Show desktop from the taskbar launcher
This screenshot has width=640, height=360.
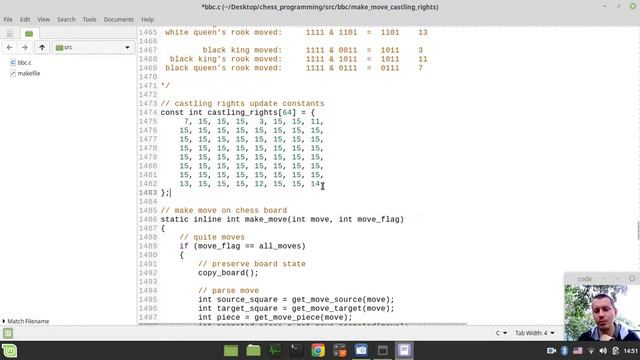231,351
